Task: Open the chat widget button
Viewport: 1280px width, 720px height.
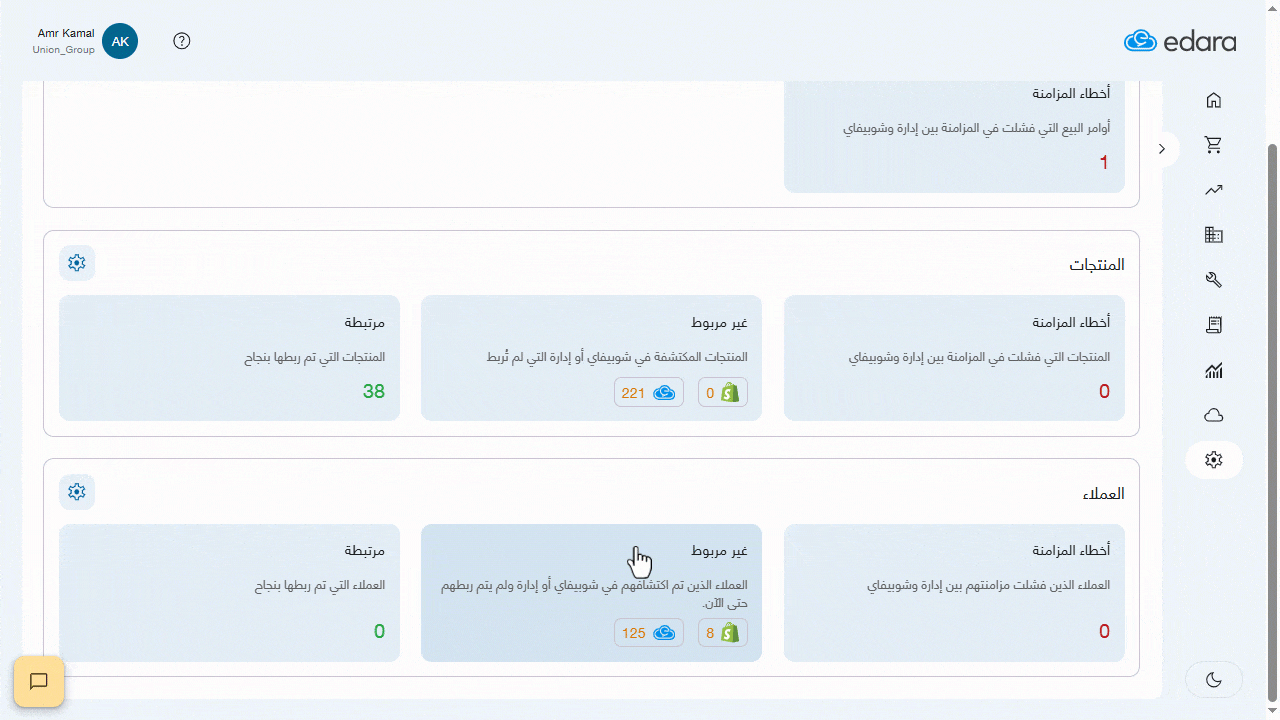Action: (39, 682)
